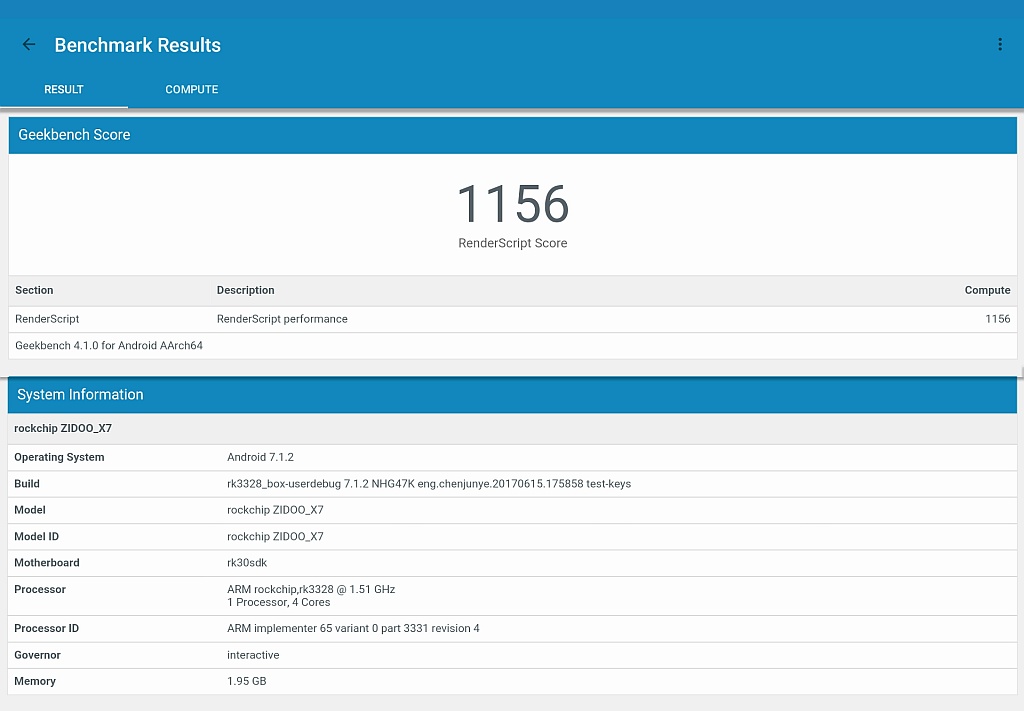This screenshot has width=1024, height=711.
Task: Select the ARM implementer 65 value
Action: click(x=353, y=629)
